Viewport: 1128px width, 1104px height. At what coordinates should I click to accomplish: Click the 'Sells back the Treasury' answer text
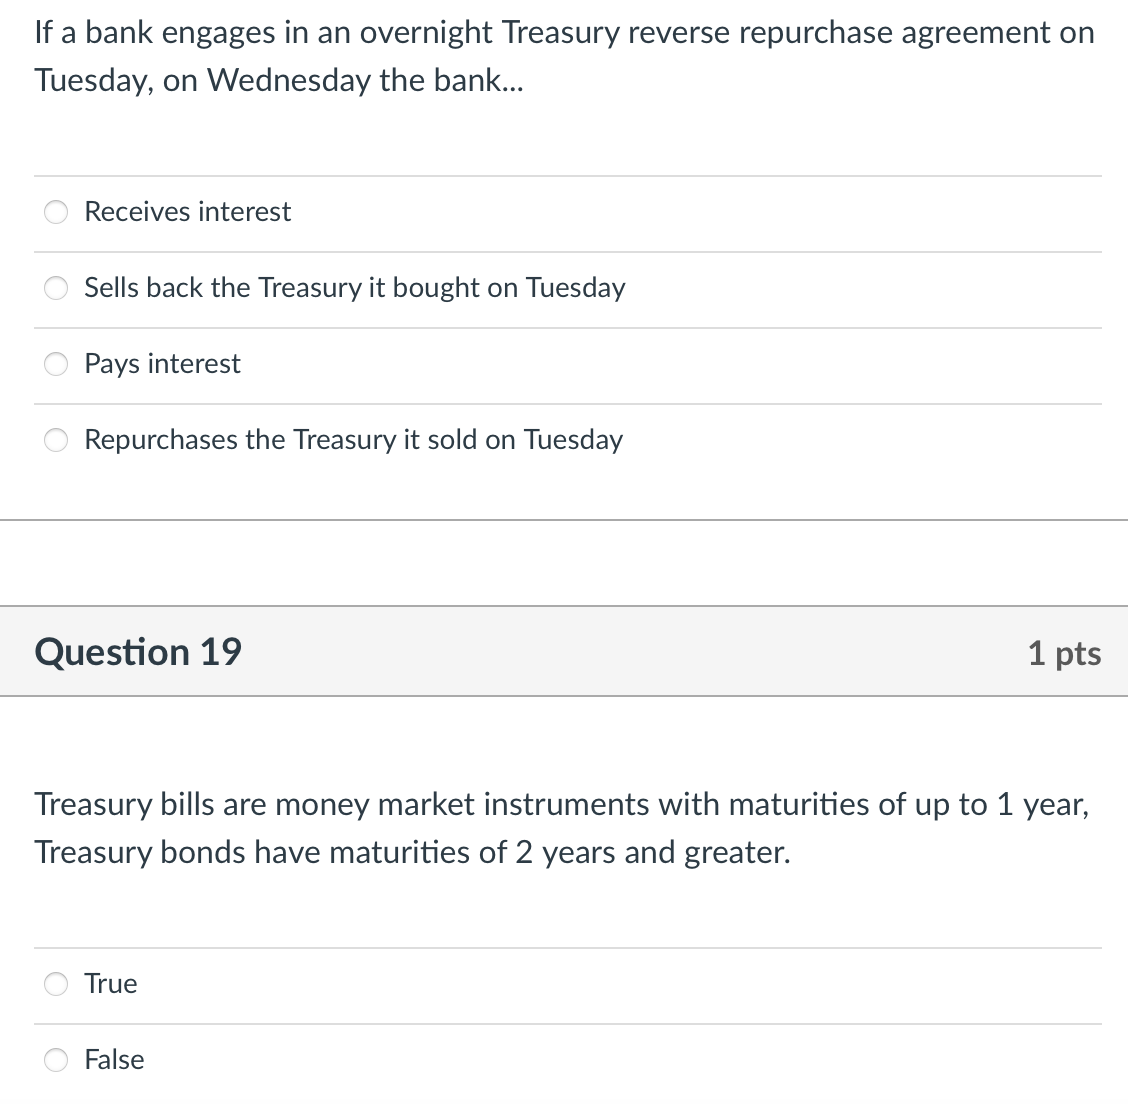click(355, 288)
